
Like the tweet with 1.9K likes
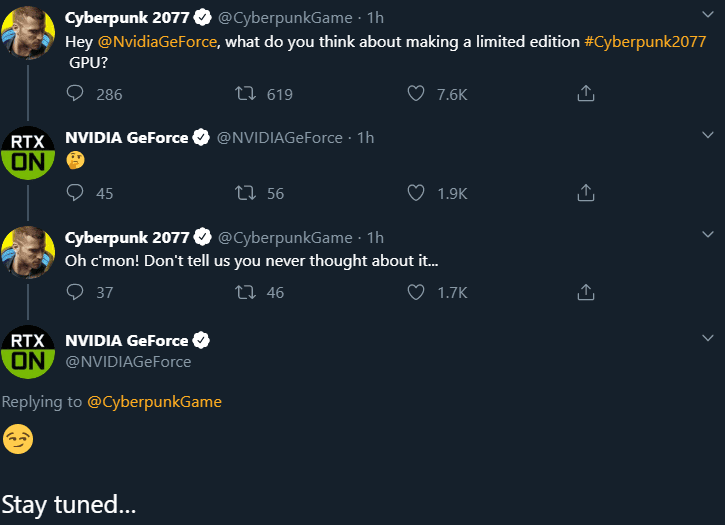417,193
